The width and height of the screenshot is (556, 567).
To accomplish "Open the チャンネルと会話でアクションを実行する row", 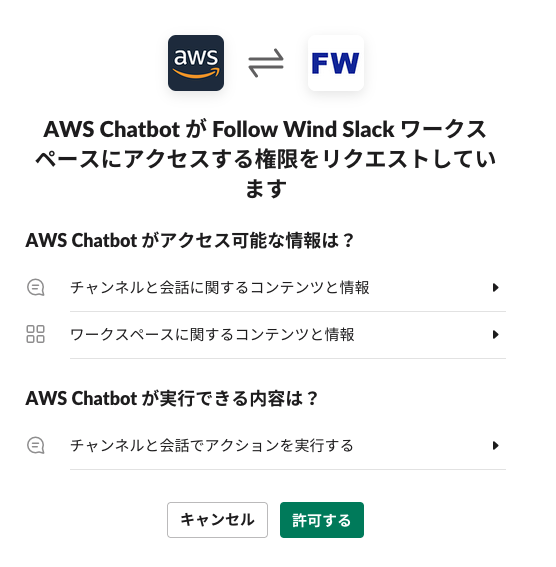I will click(x=266, y=446).
